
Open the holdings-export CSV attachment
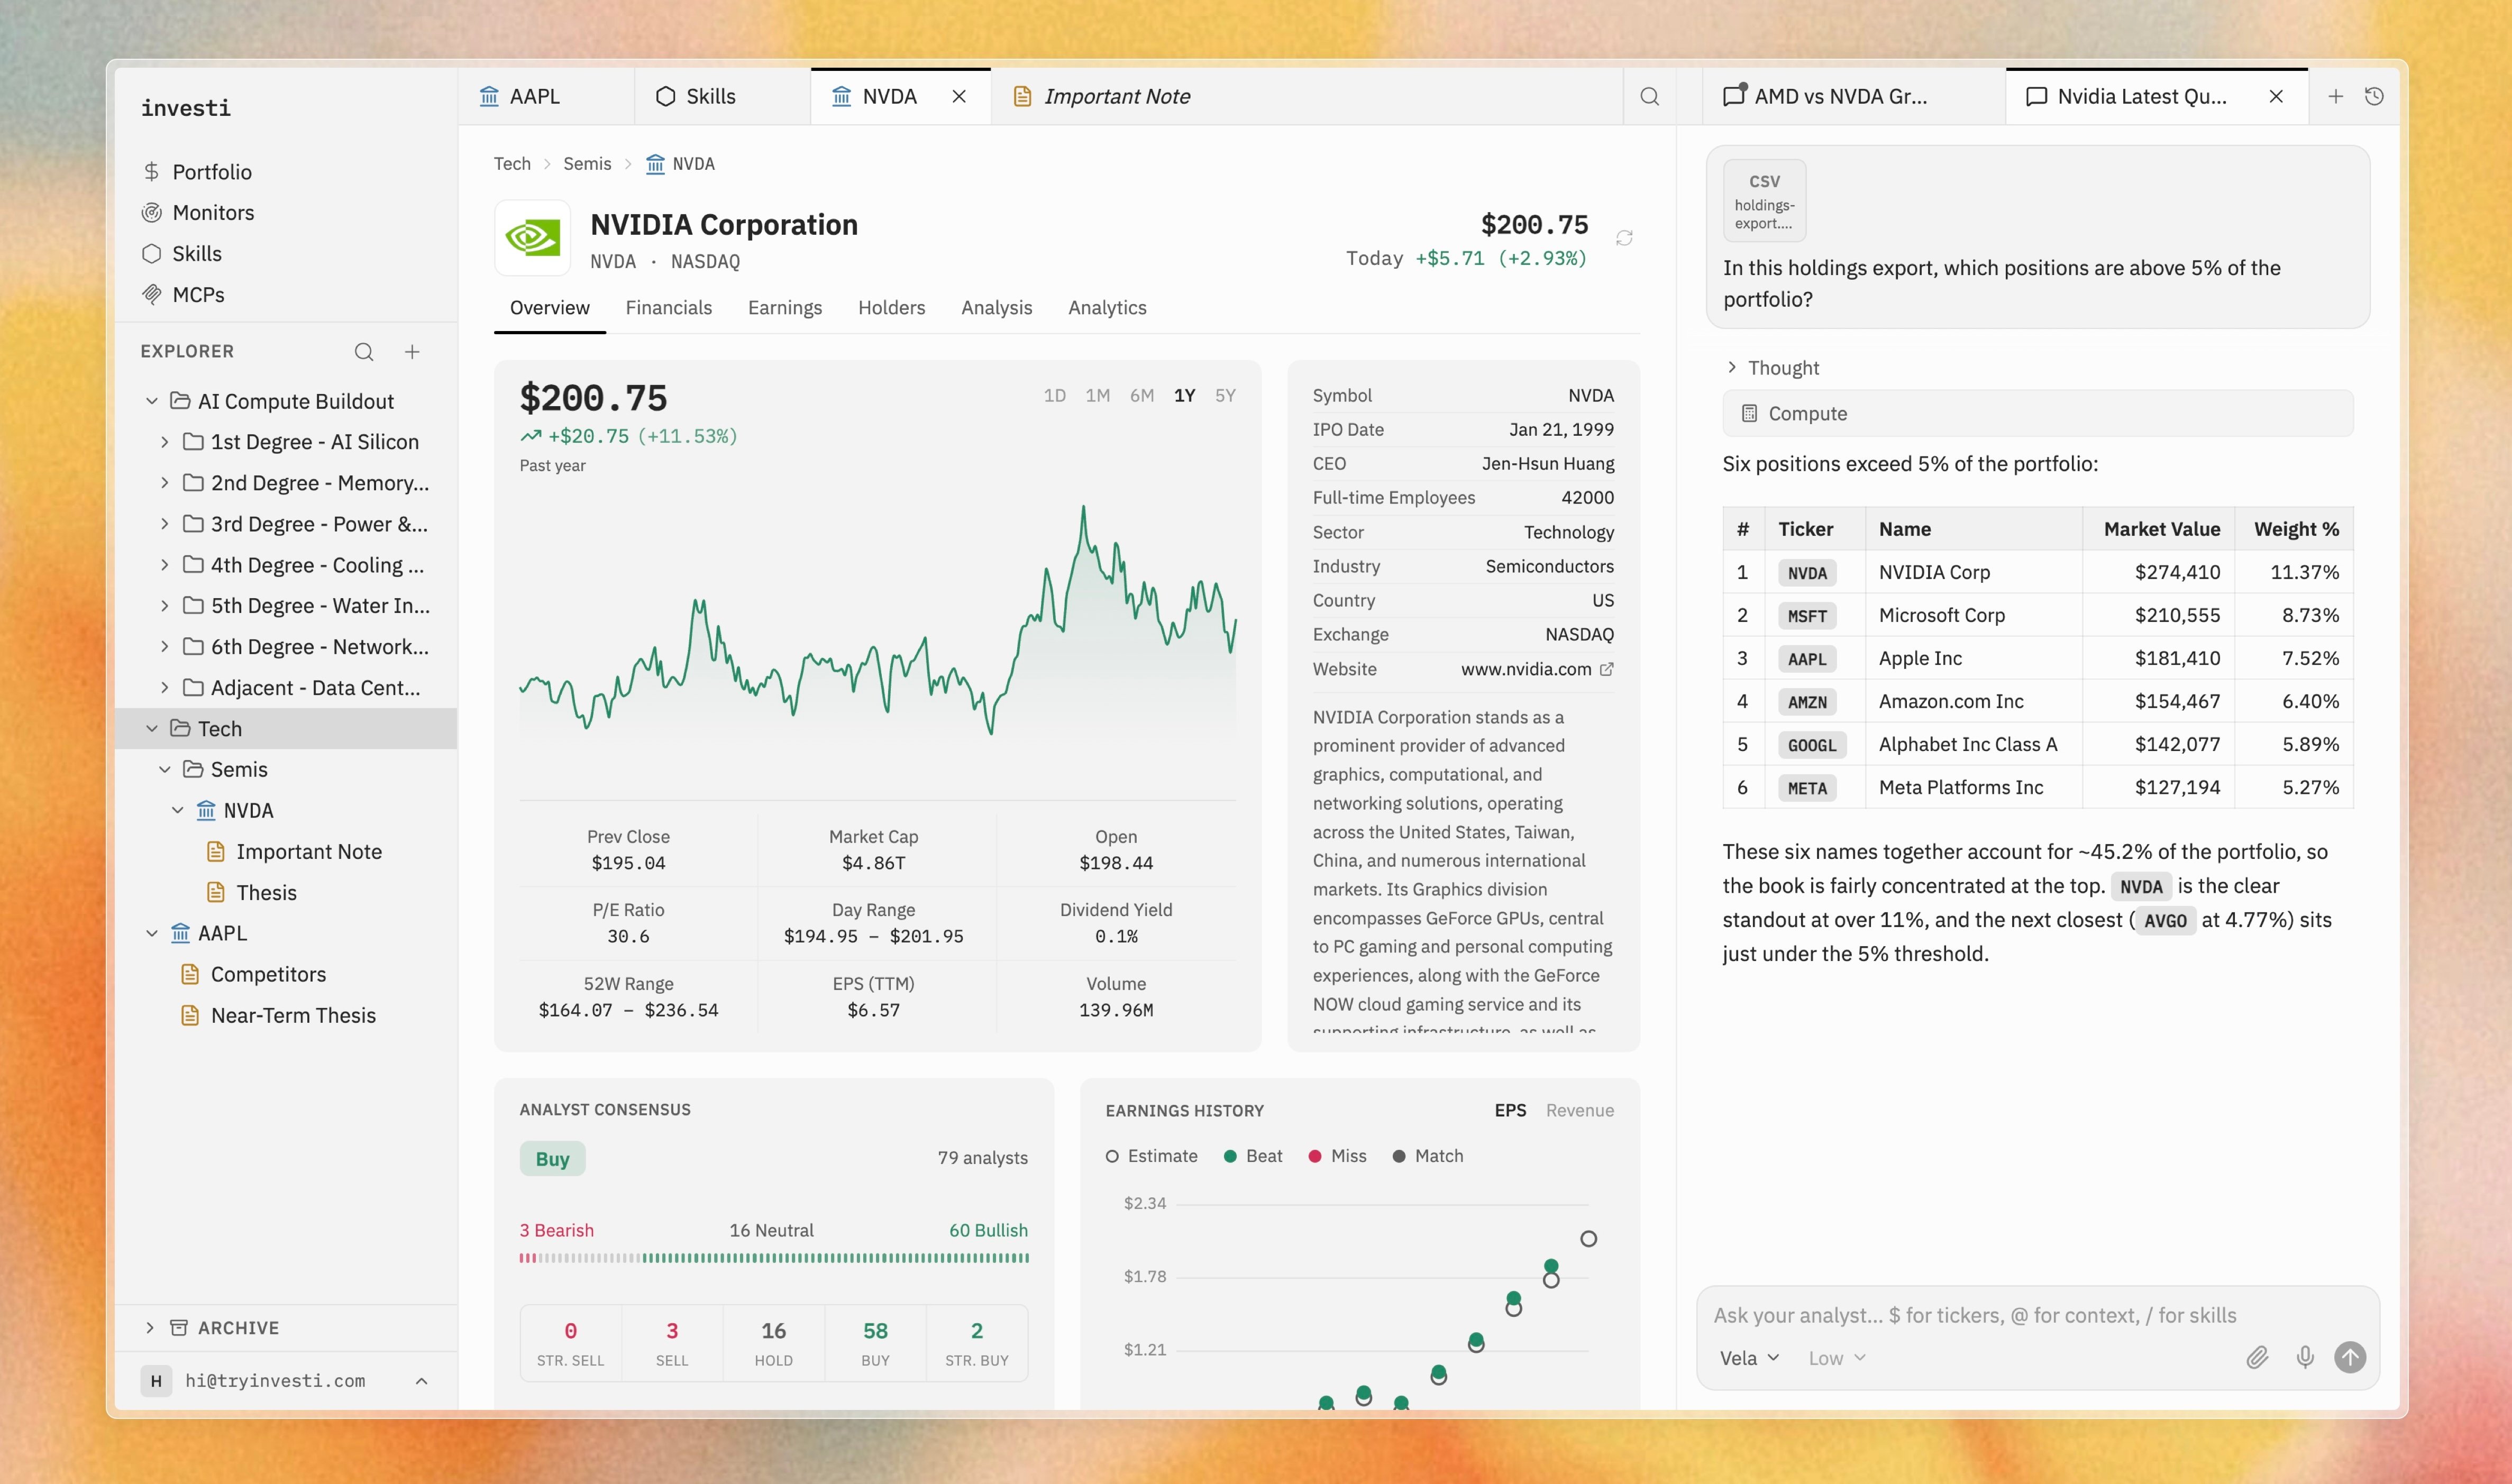pyautogui.click(x=1764, y=201)
